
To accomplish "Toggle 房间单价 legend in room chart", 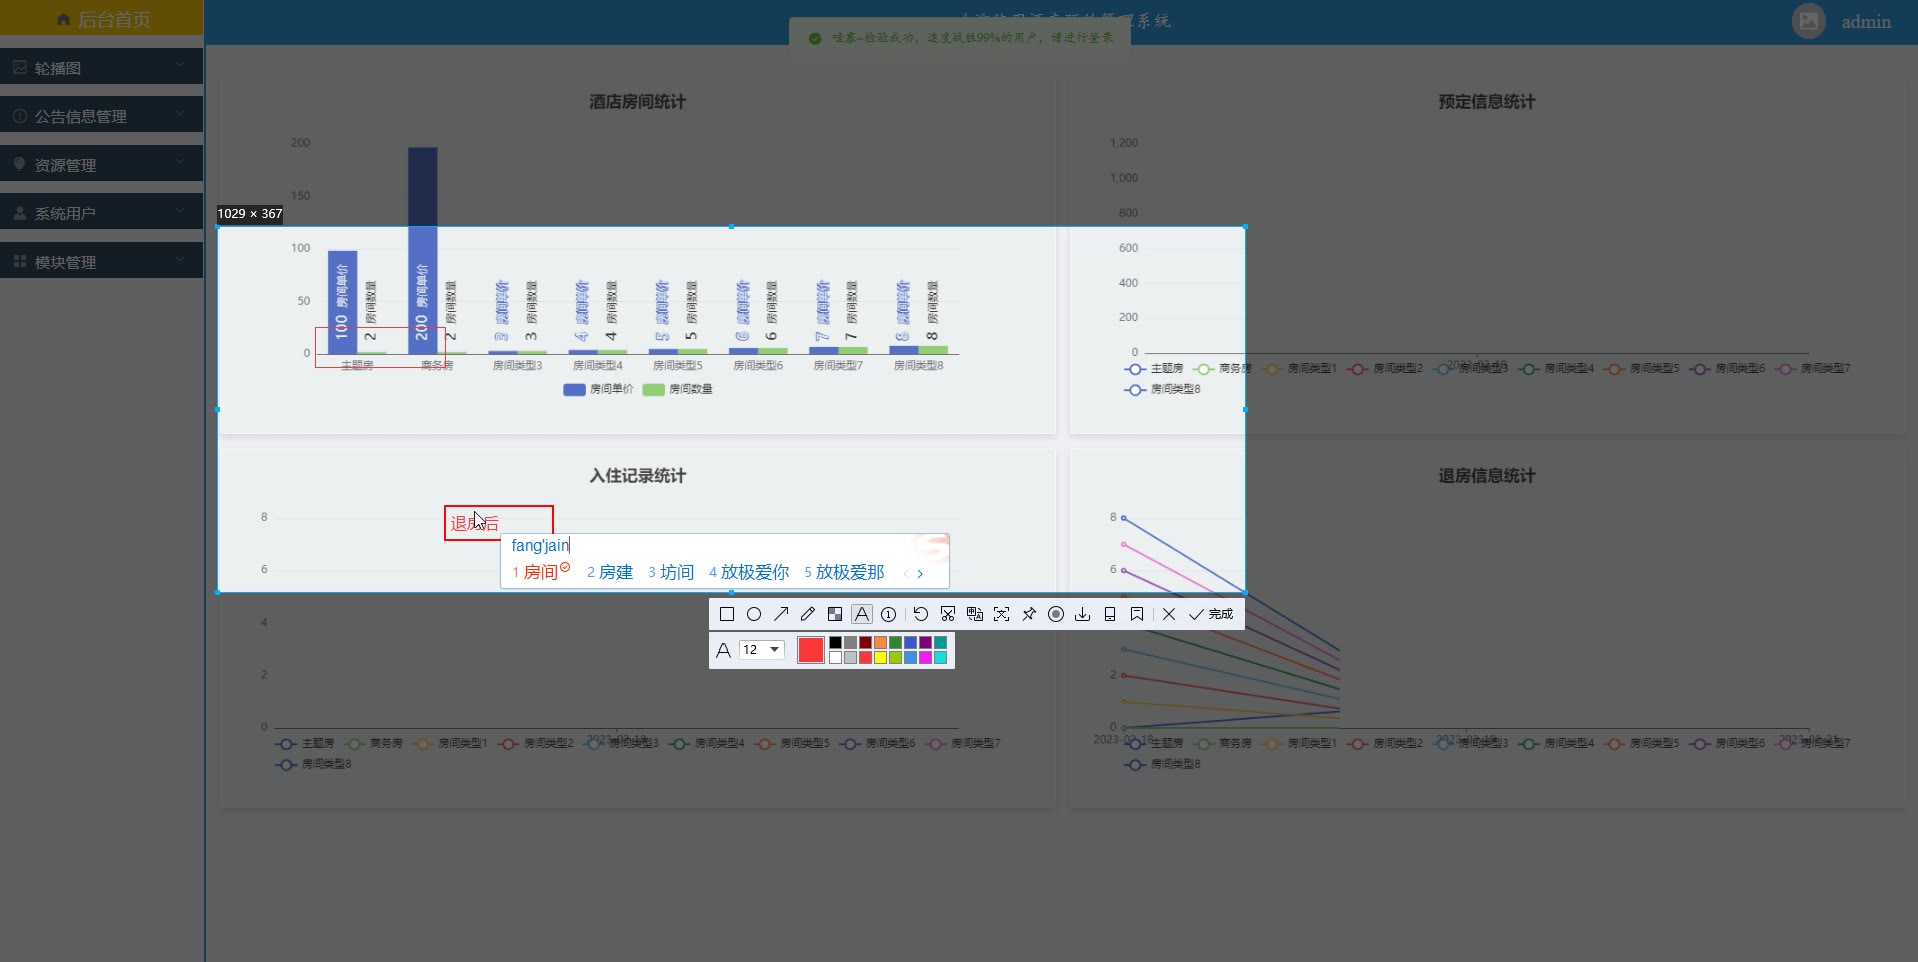I will click(598, 389).
